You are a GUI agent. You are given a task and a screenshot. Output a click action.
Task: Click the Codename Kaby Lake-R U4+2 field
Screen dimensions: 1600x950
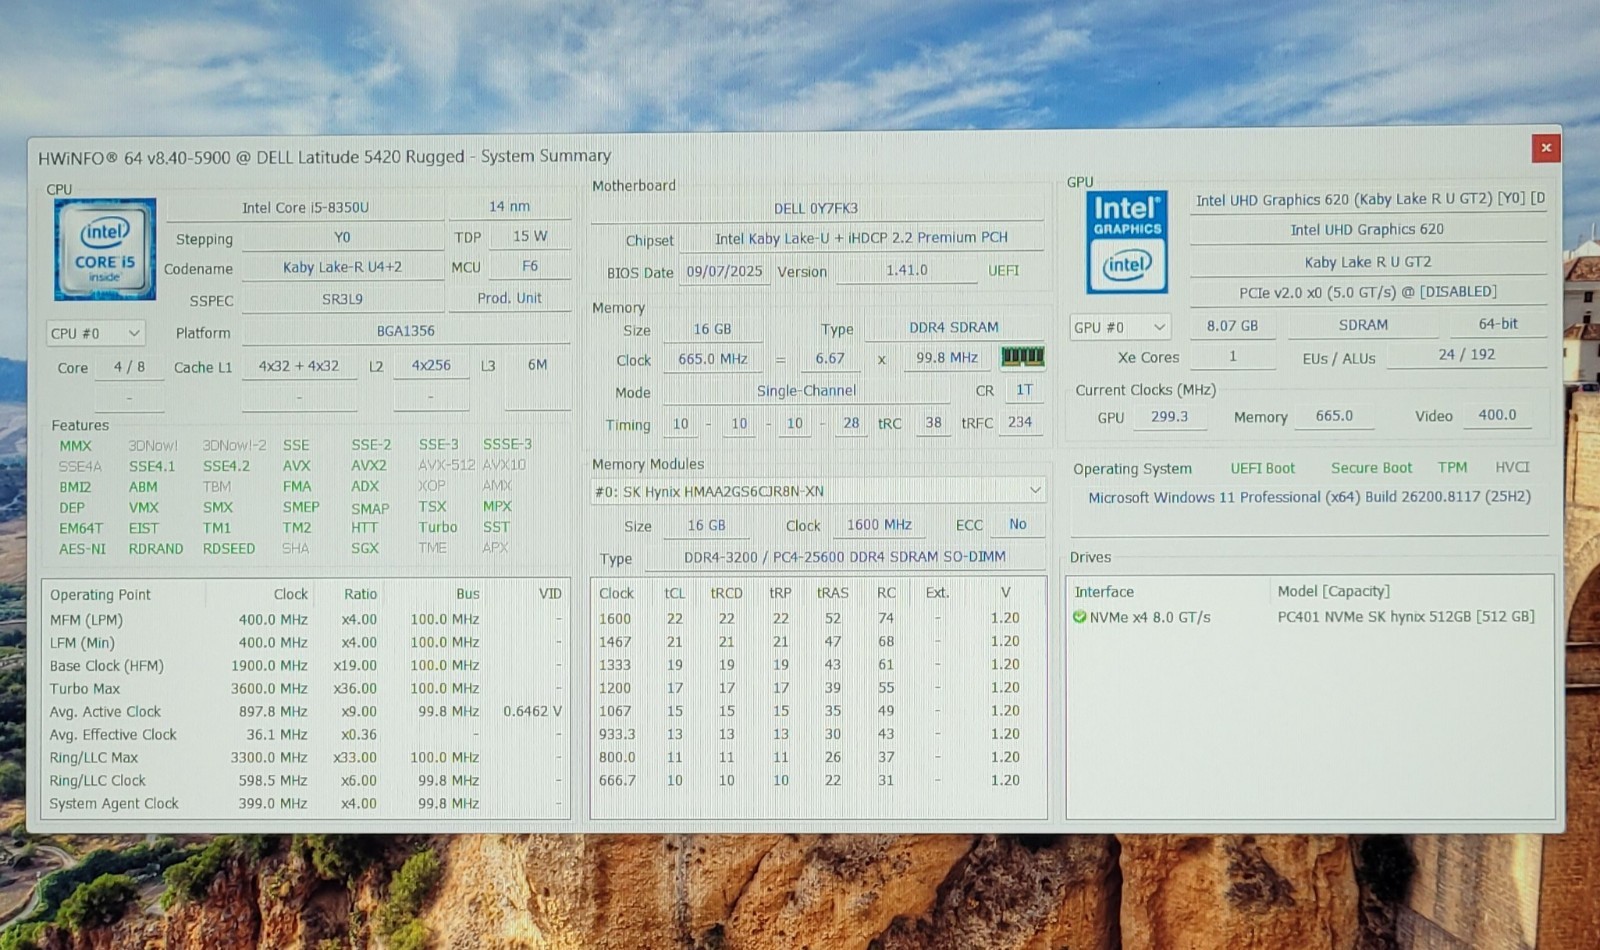pos(342,267)
